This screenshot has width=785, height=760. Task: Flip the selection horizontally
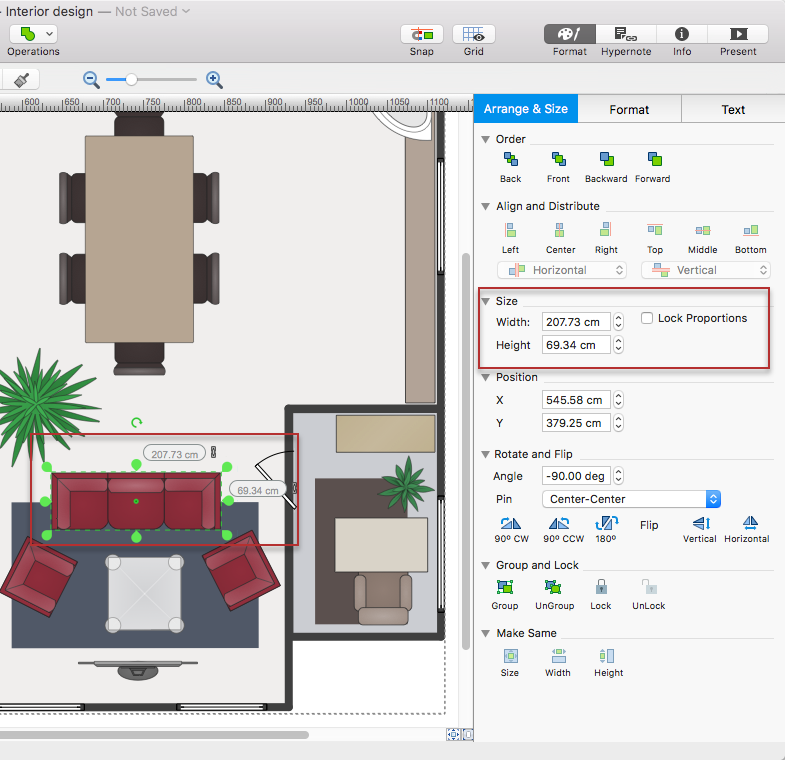click(747, 524)
